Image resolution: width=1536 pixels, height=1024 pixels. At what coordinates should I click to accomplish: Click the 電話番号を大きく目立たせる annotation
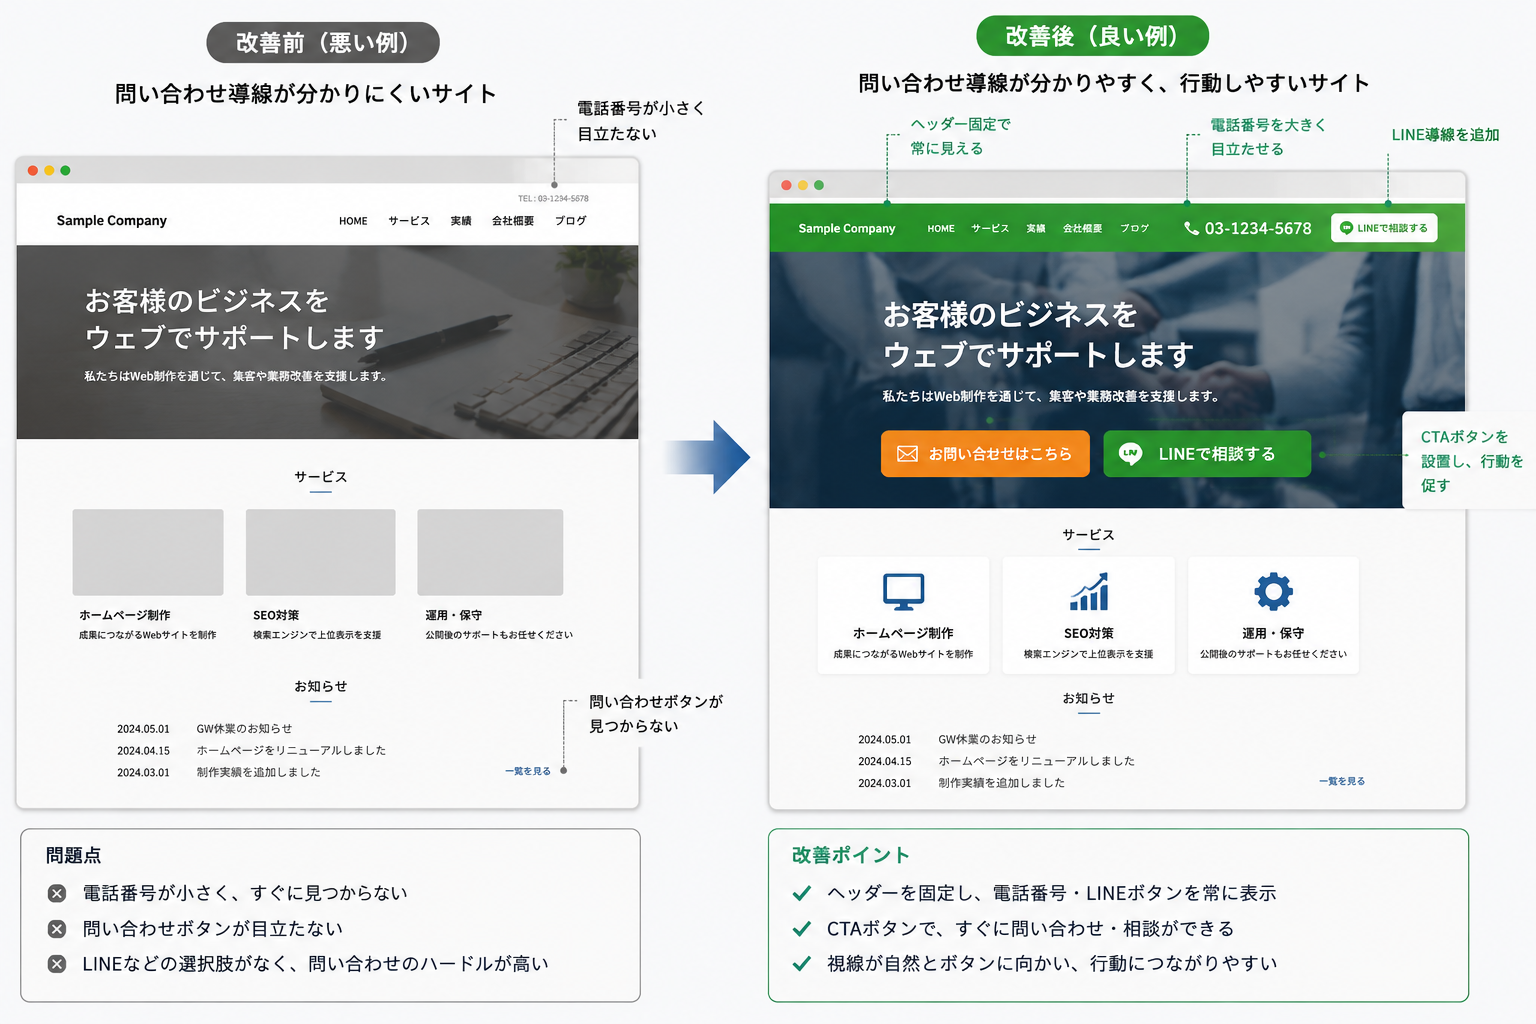coord(1268,137)
